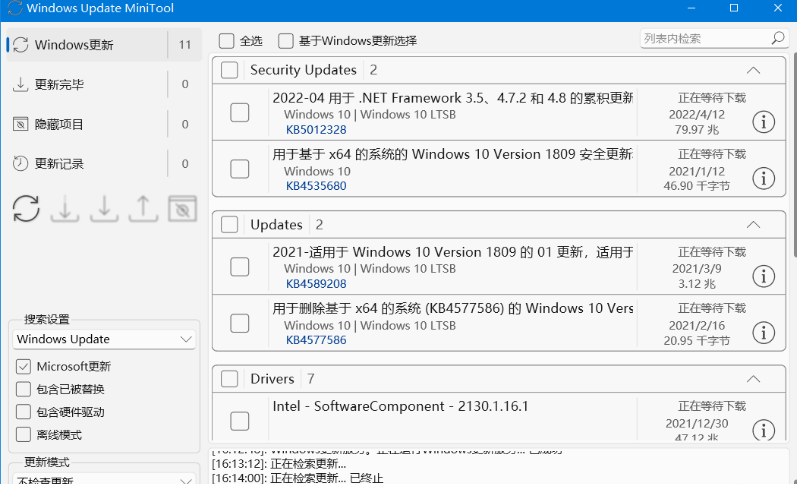797x484 pixels.
Task: Open info for Intel SoftwareComponent driver
Action: [x=763, y=430]
